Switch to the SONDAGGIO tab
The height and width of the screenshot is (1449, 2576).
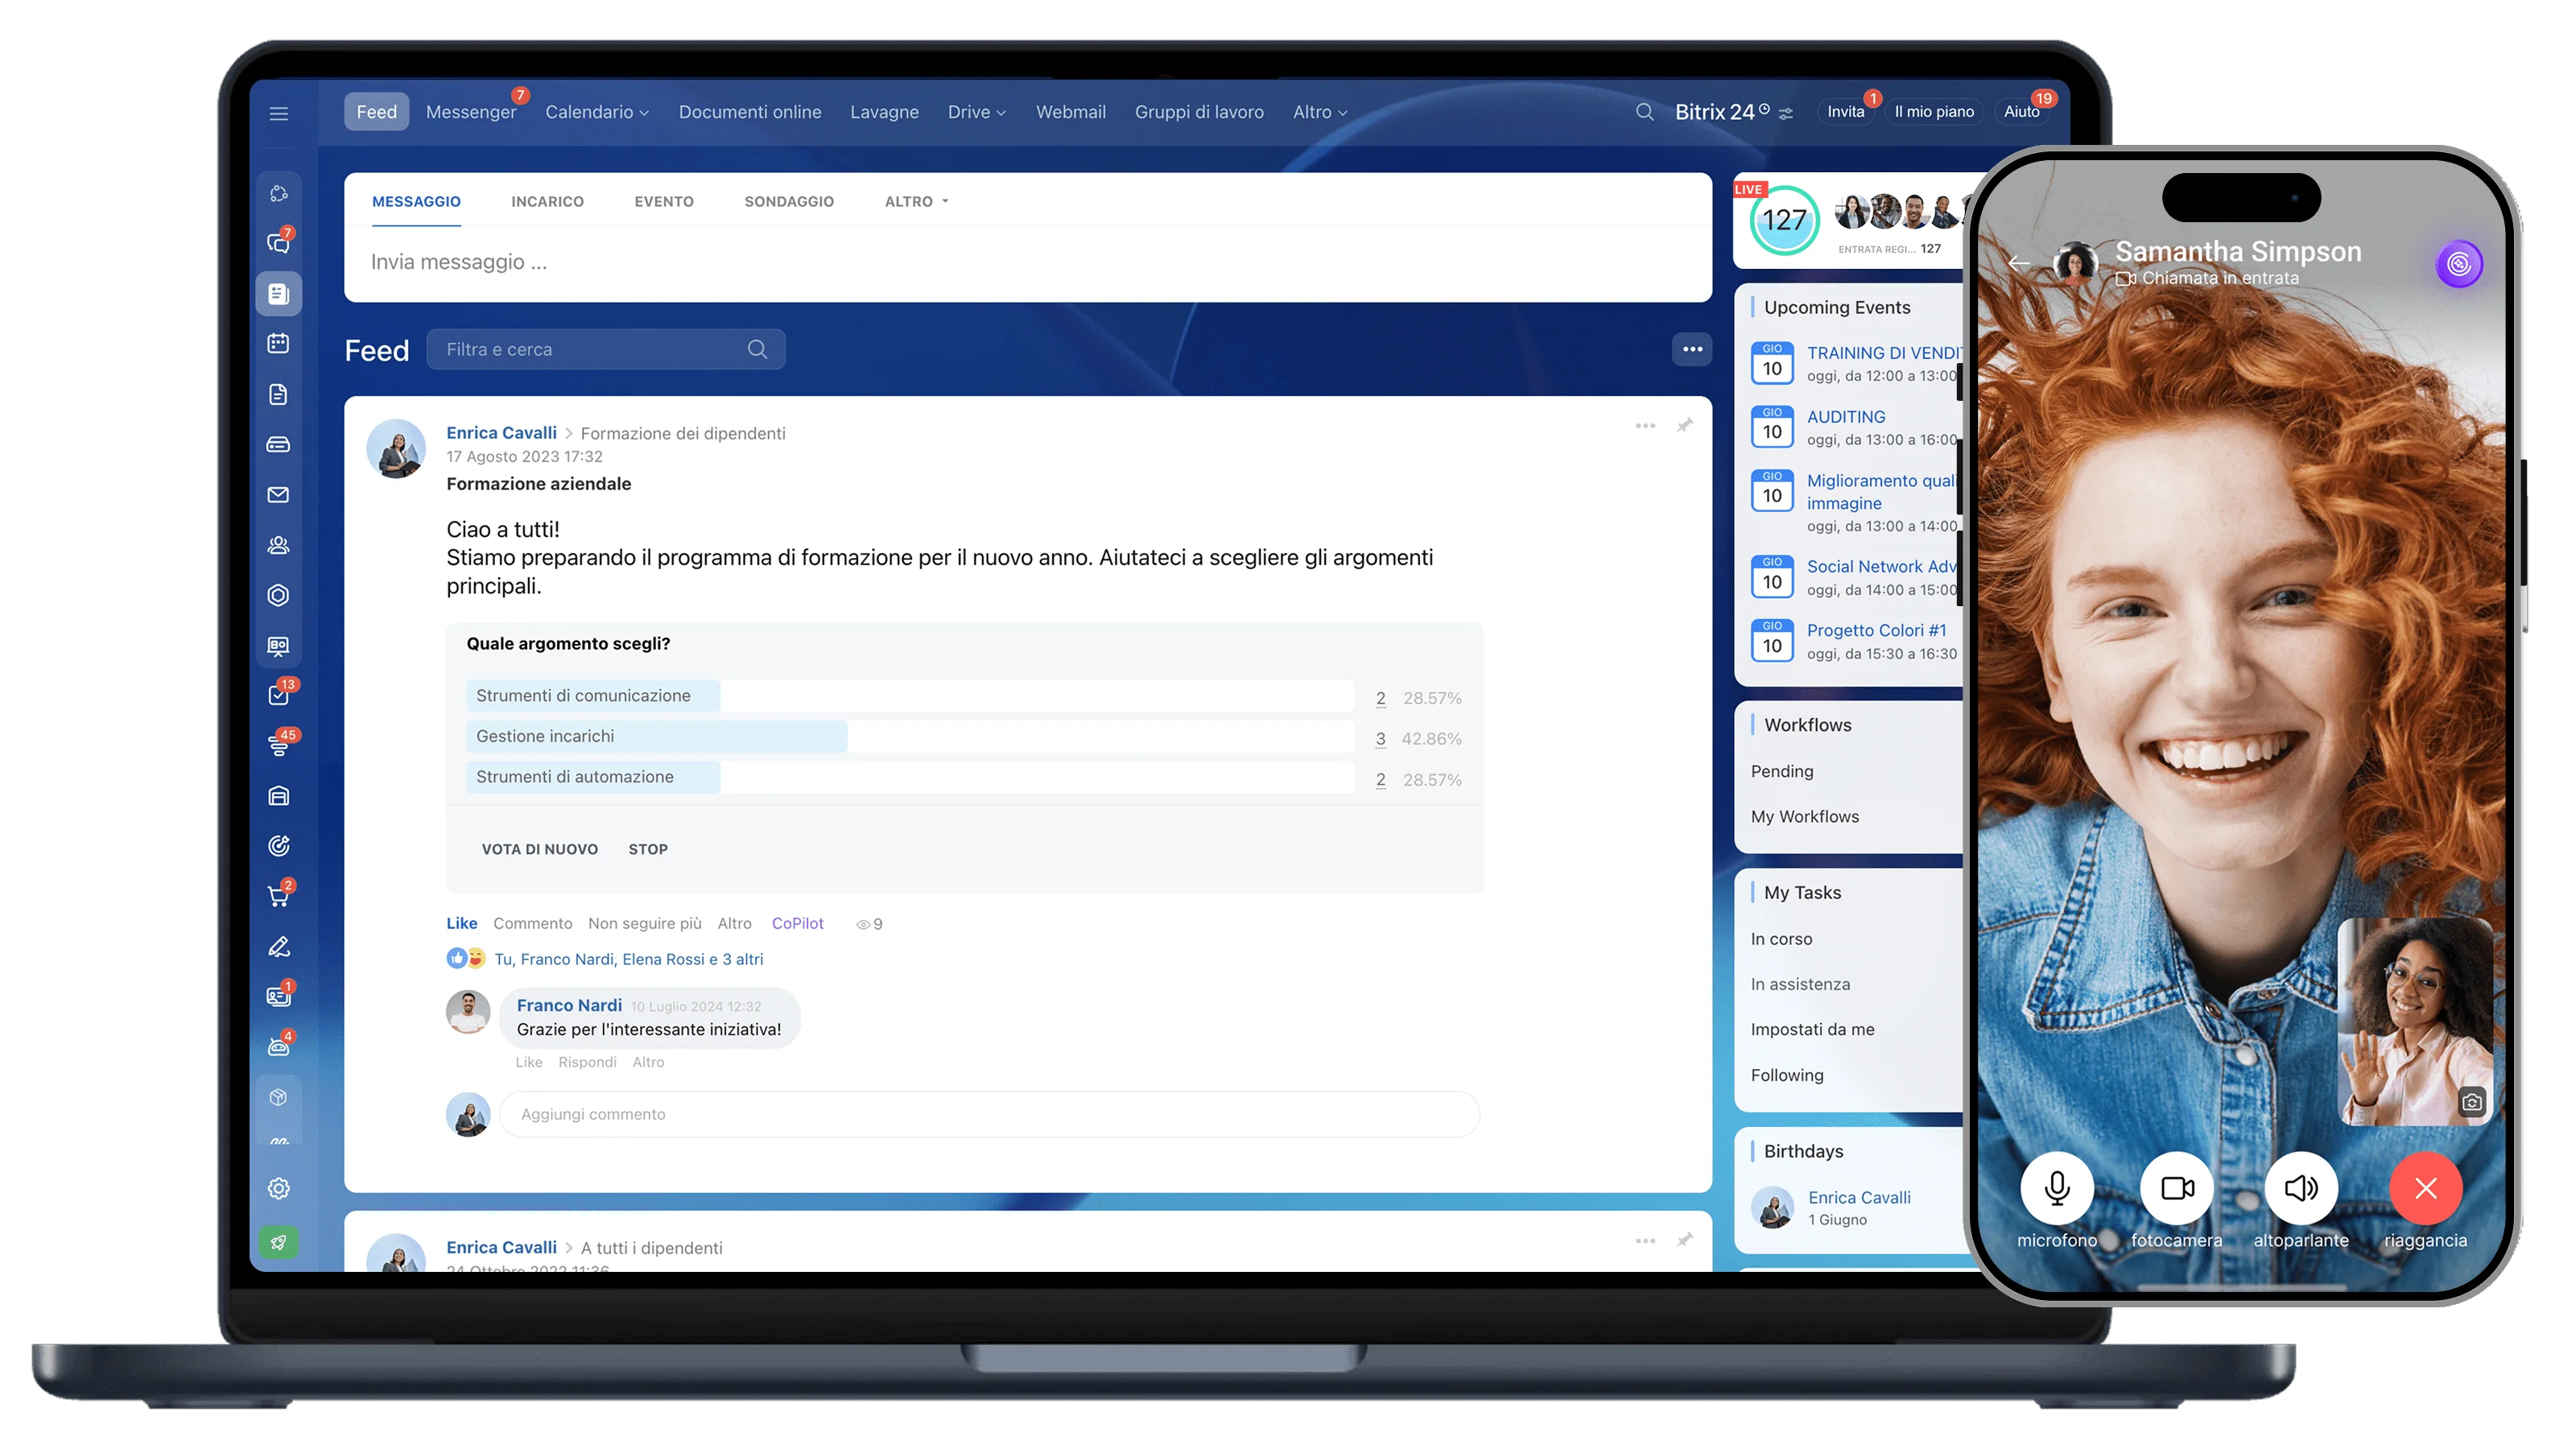click(x=789, y=201)
